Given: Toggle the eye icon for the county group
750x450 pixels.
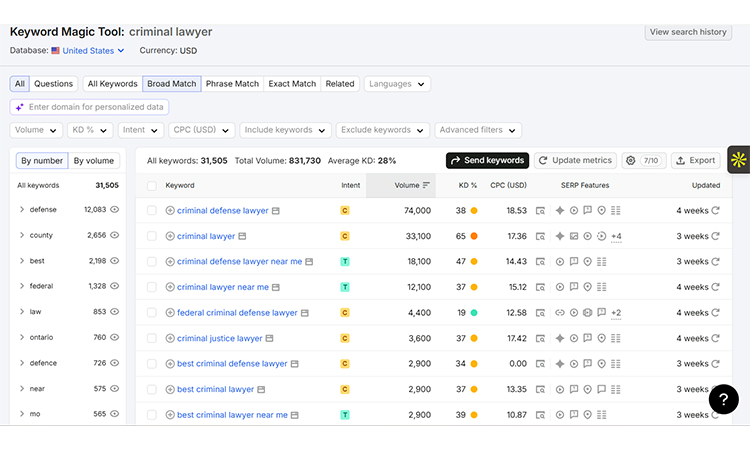Looking at the screenshot, I should (x=114, y=235).
